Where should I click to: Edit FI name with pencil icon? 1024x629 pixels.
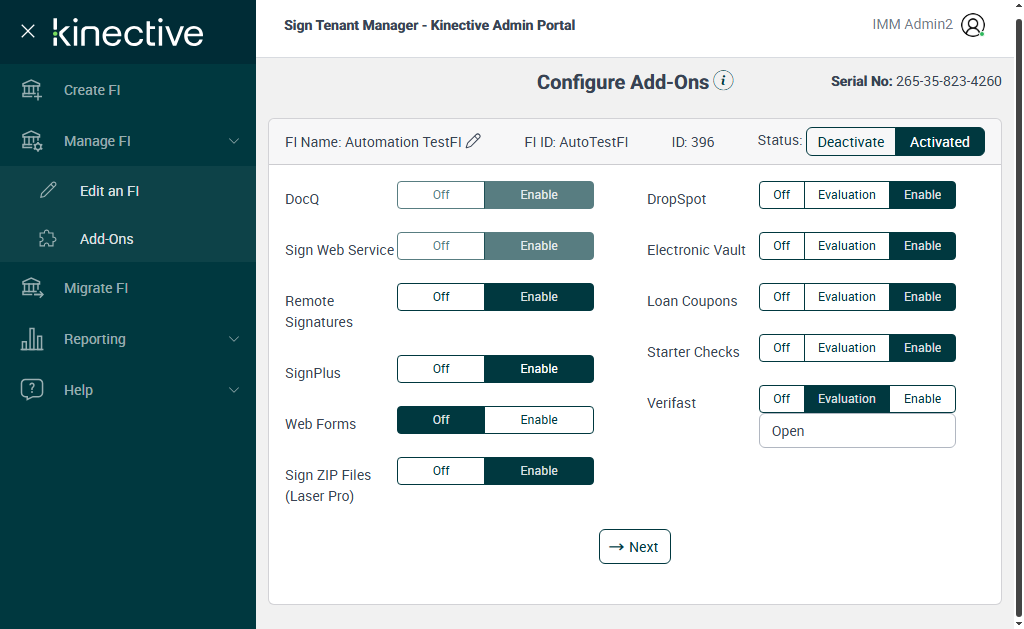473,141
